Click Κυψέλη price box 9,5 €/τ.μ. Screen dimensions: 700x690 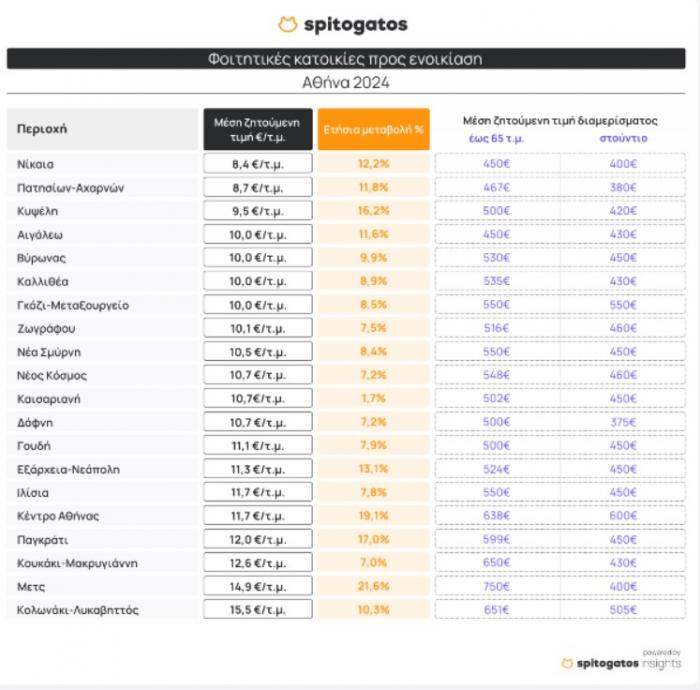(258, 211)
